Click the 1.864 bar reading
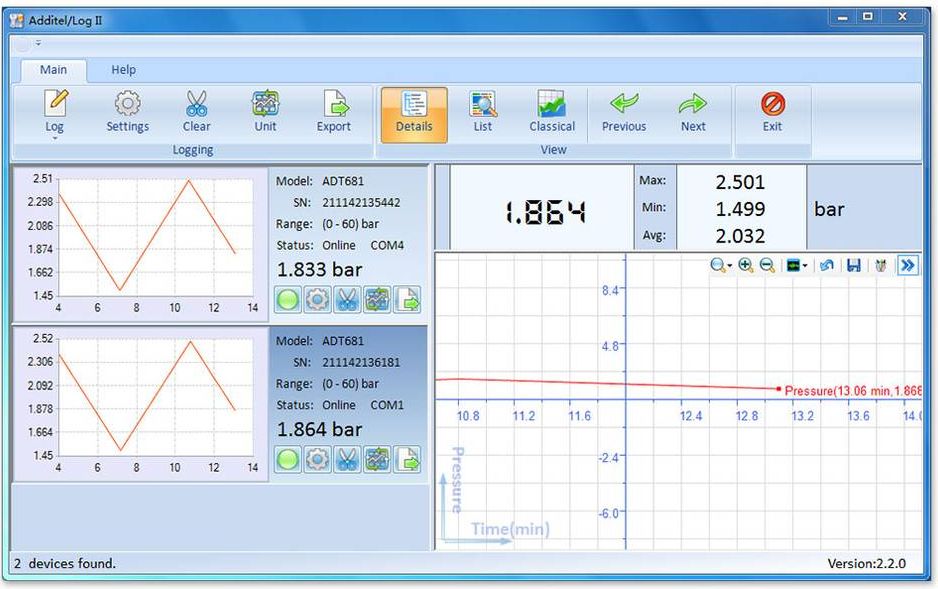The width and height of the screenshot is (938, 589). pos(319,429)
